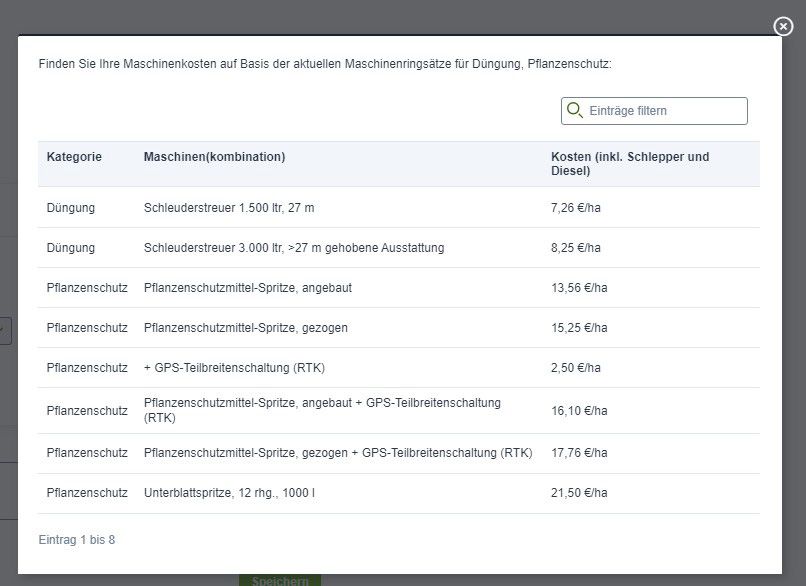Select Schleuderstreuer 1.500 ltr, 27 m row

399,208
